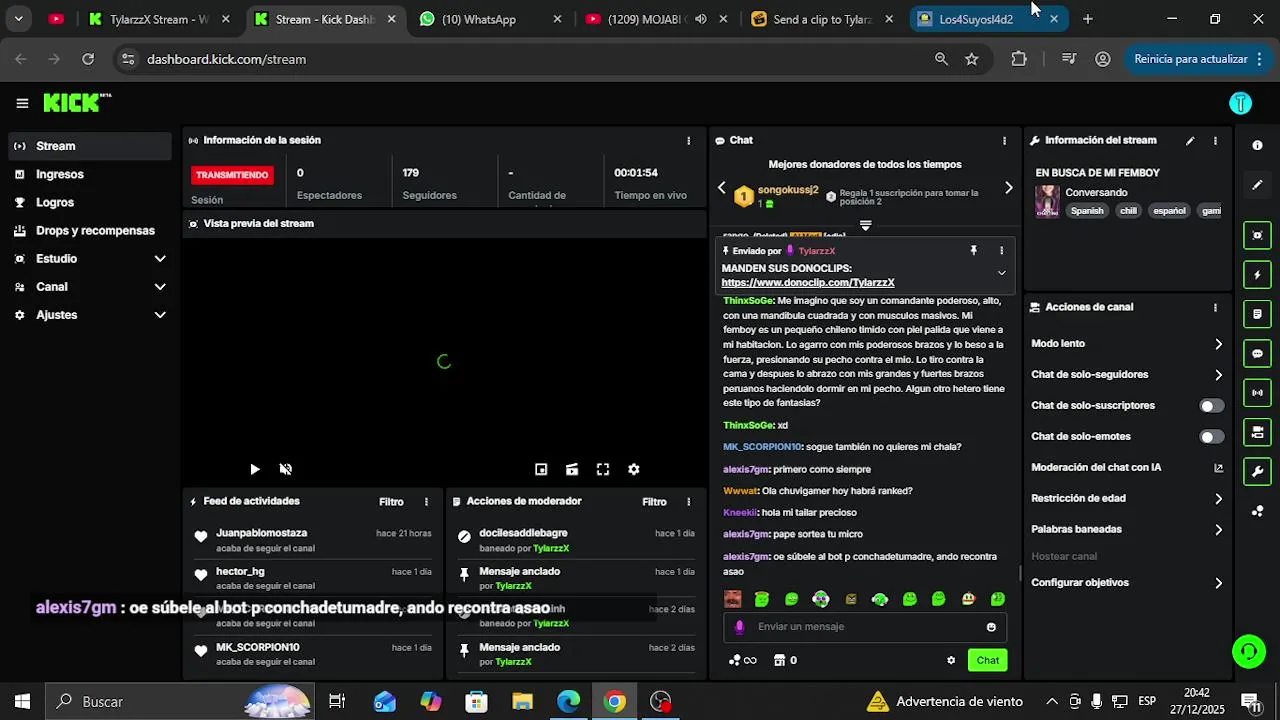Viewport: 1280px width, 720px height.
Task: Open Logros in left navigation
Action: pos(90,202)
